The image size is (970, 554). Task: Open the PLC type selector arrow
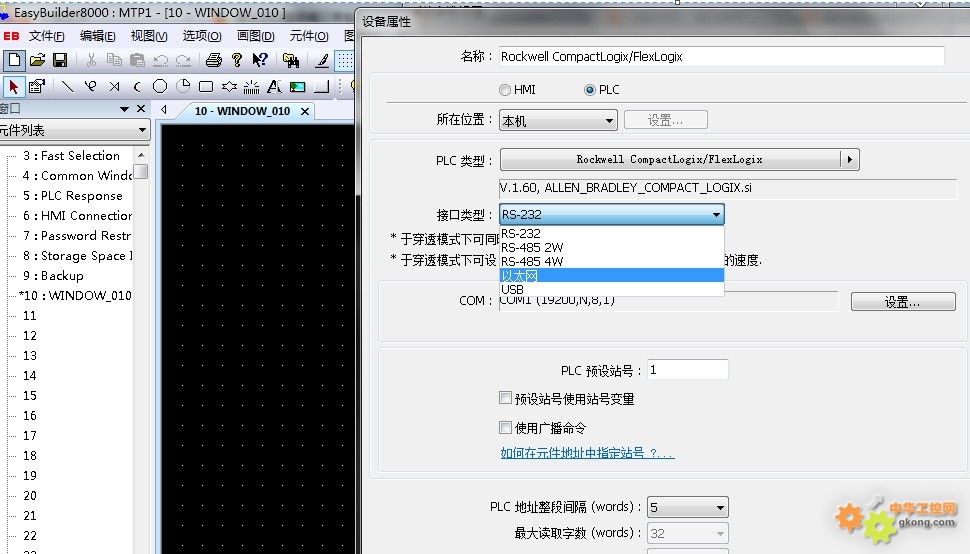tap(849, 160)
